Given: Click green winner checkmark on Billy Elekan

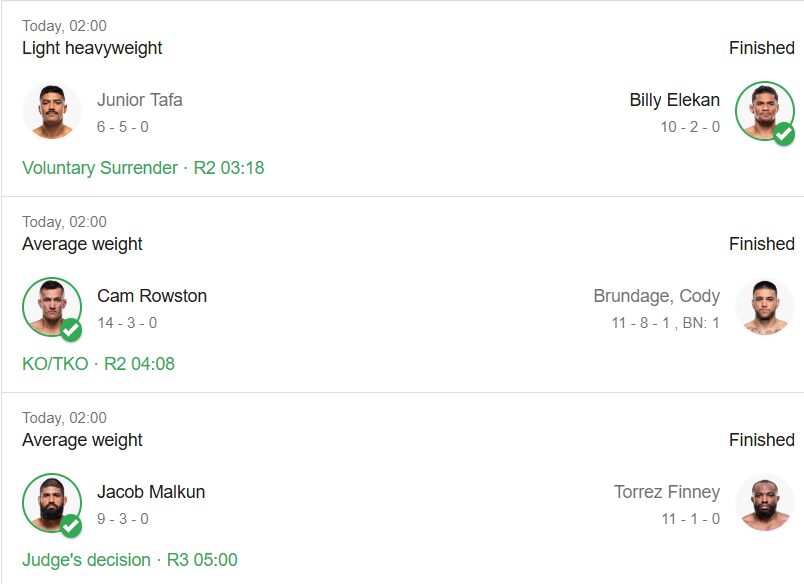Looking at the screenshot, I should click(783, 134).
